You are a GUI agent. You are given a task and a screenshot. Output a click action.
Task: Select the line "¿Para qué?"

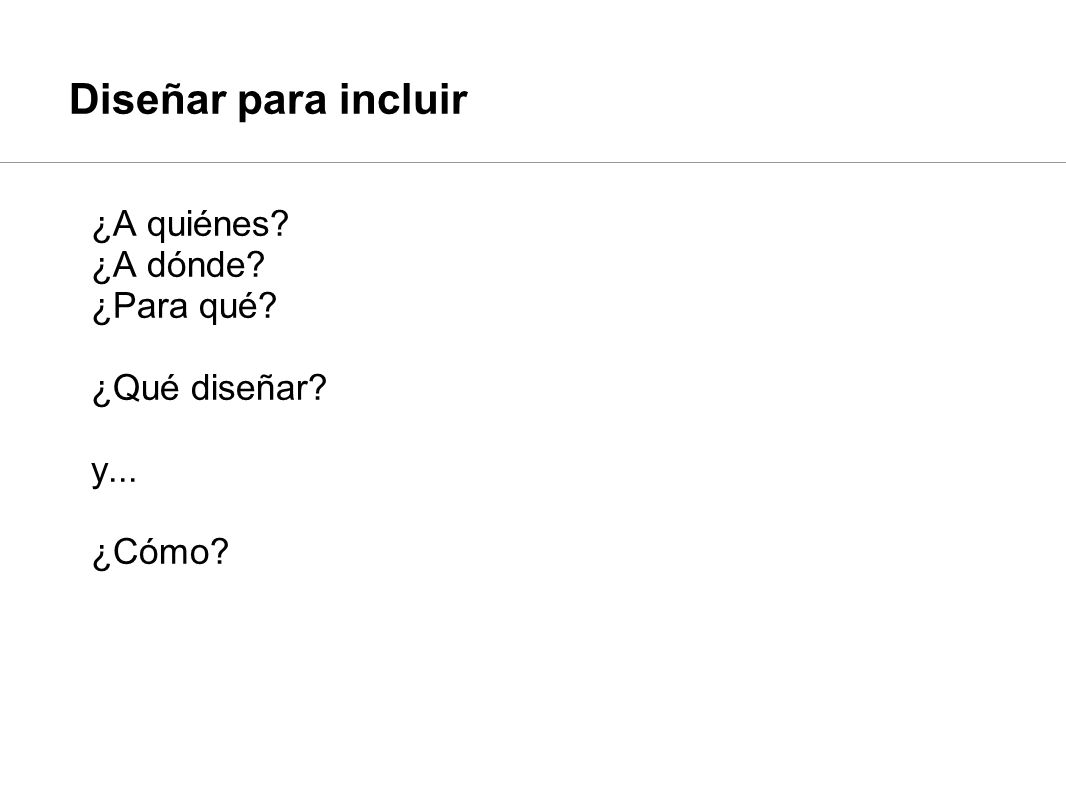pos(184,307)
